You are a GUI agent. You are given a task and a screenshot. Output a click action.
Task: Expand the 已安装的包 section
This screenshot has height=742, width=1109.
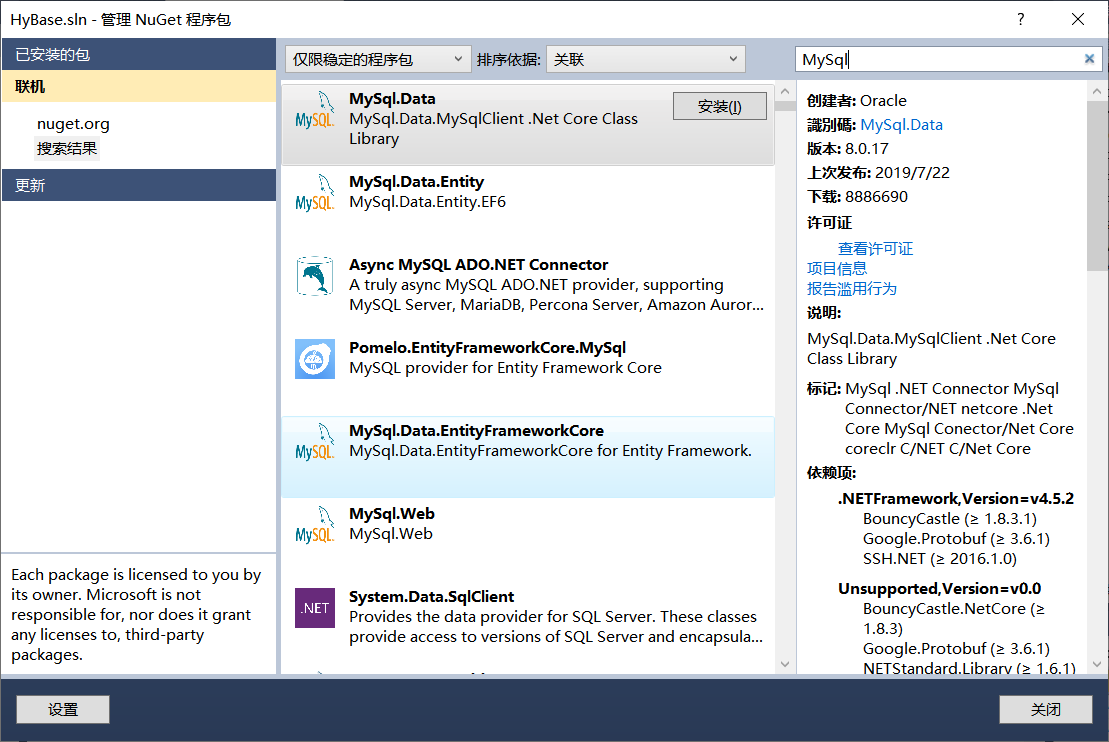point(139,54)
